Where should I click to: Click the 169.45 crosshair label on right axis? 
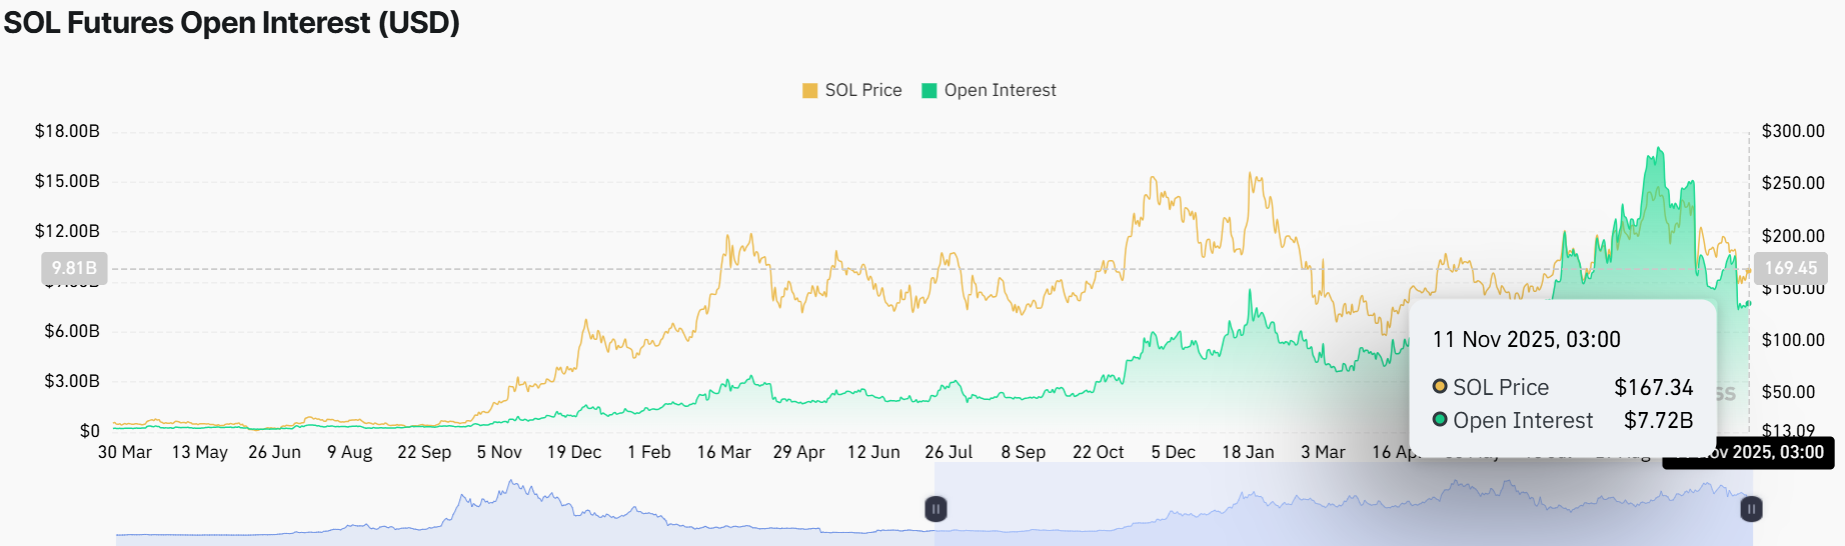click(1790, 268)
